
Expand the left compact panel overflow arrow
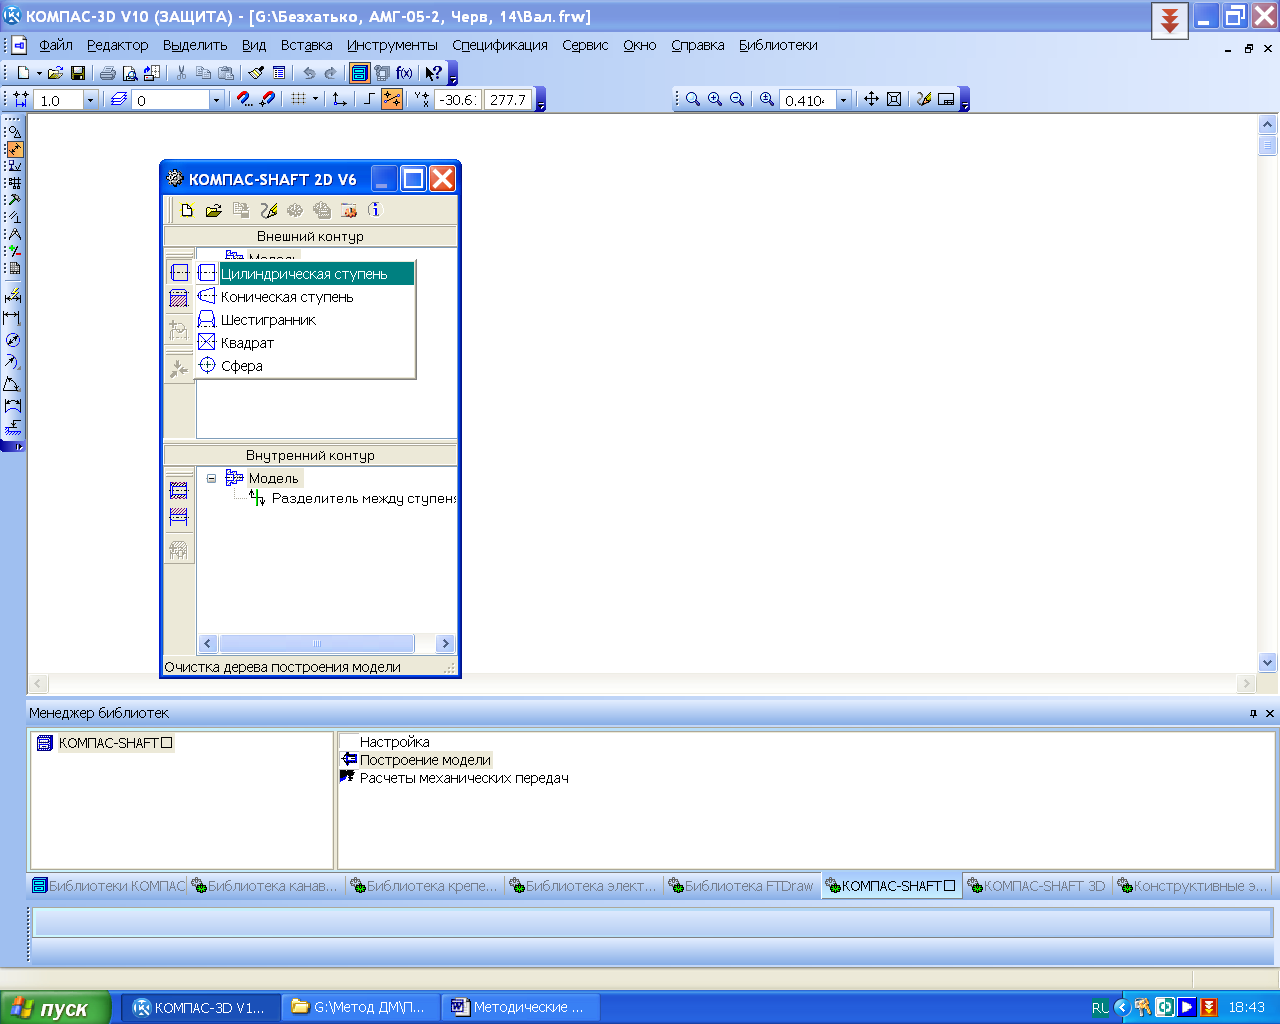(x=12, y=446)
